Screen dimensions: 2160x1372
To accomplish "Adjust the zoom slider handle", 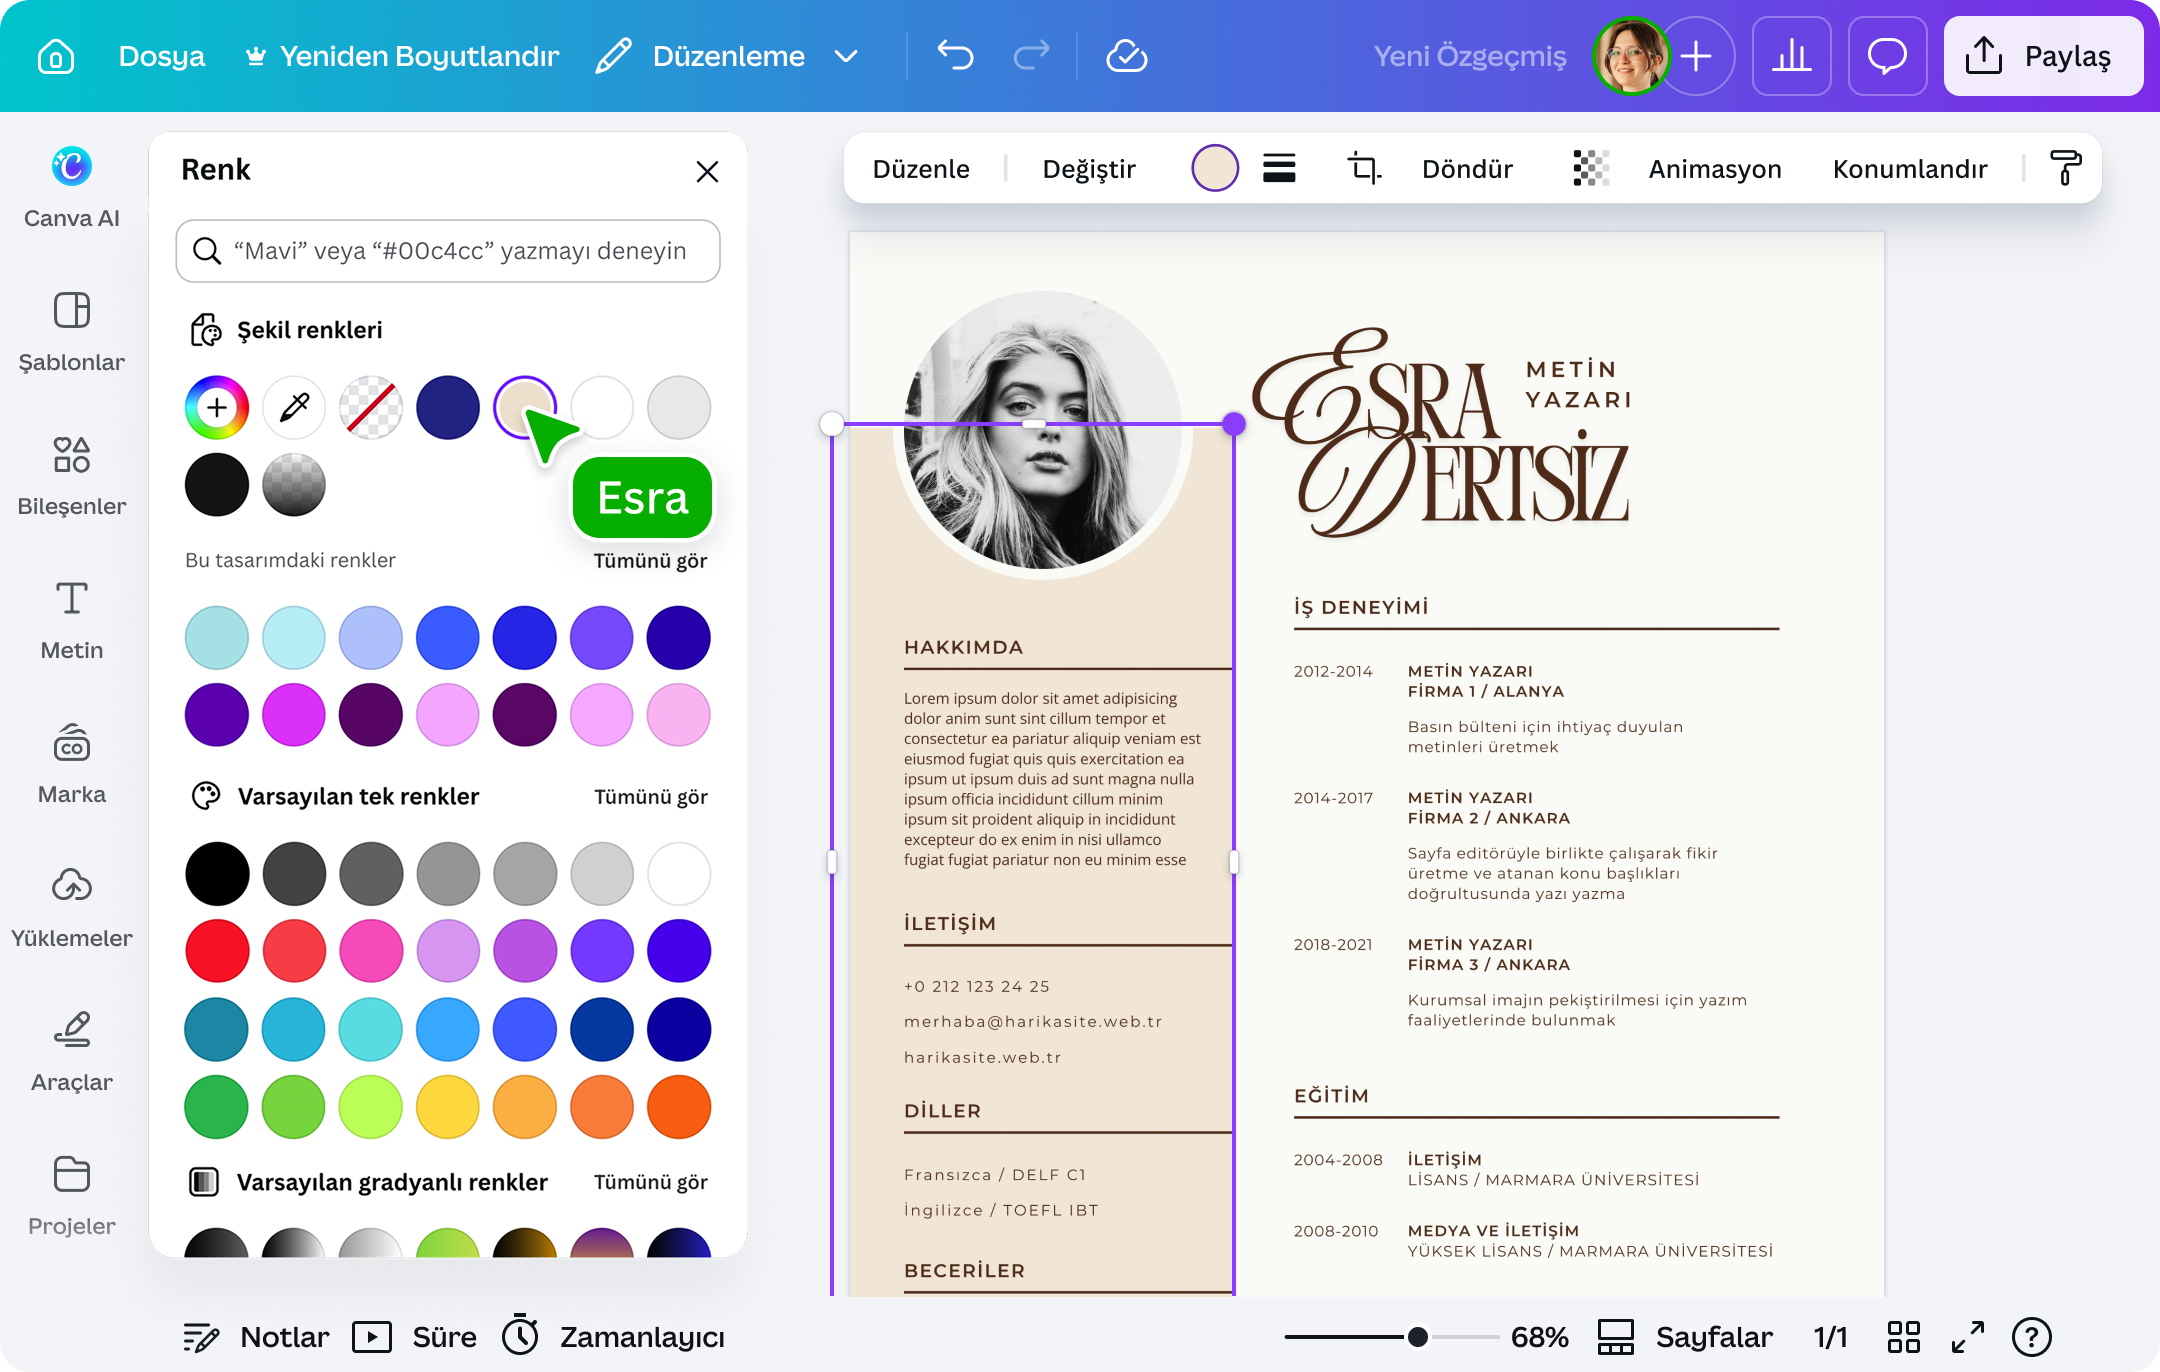I will [1417, 1337].
